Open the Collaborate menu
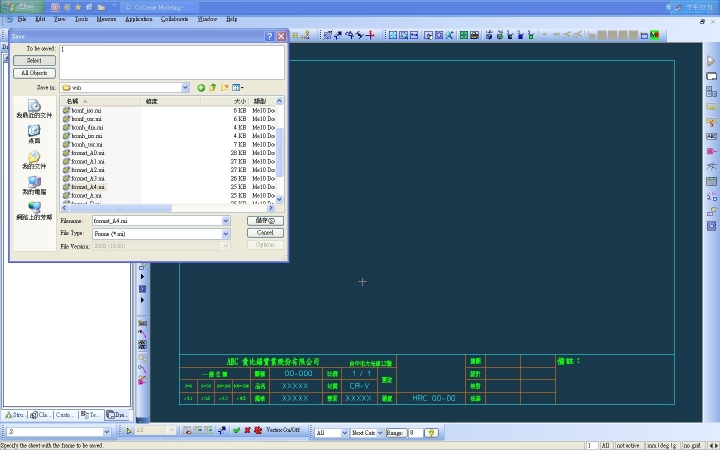Viewport: 720px width, 450px height. tap(174, 19)
